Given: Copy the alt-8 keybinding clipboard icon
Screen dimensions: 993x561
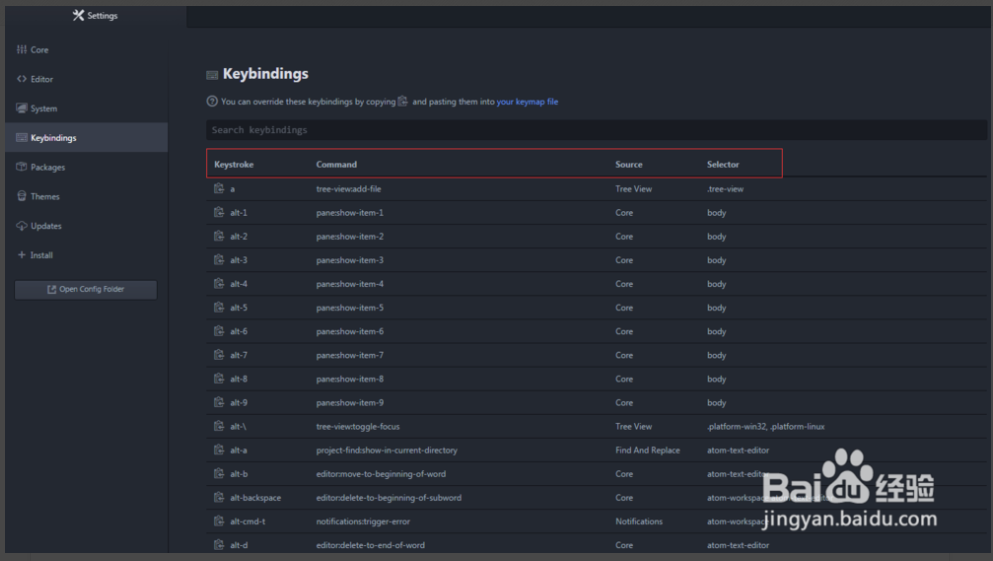Looking at the screenshot, I should point(218,379).
